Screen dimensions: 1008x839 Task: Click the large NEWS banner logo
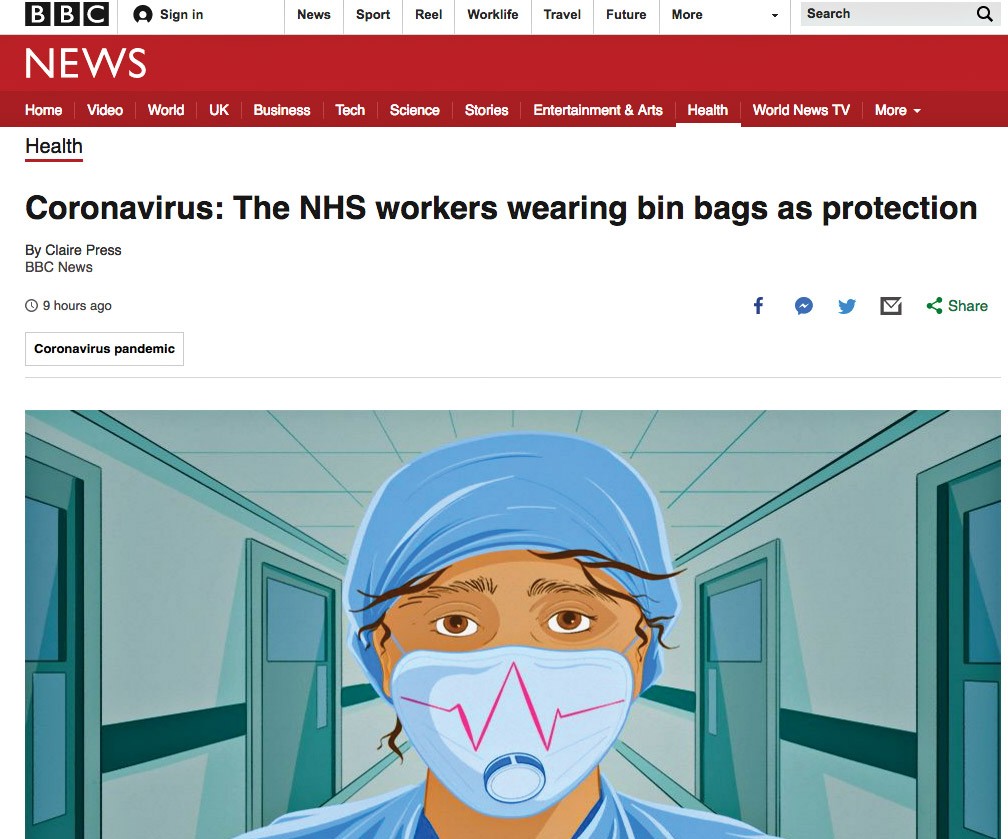86,63
